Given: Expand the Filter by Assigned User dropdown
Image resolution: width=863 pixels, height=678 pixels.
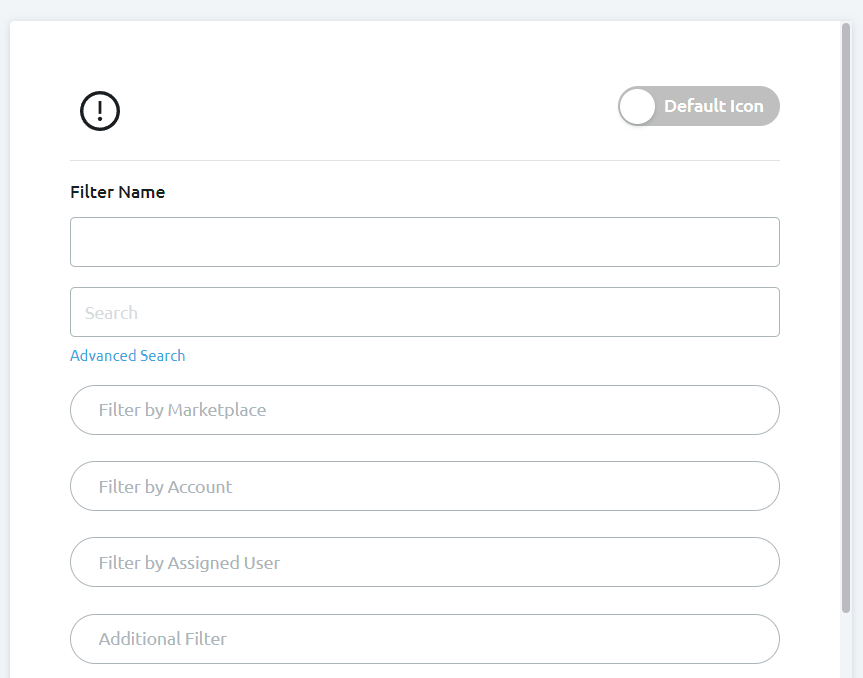Looking at the screenshot, I should pyautogui.click(x=424, y=562).
